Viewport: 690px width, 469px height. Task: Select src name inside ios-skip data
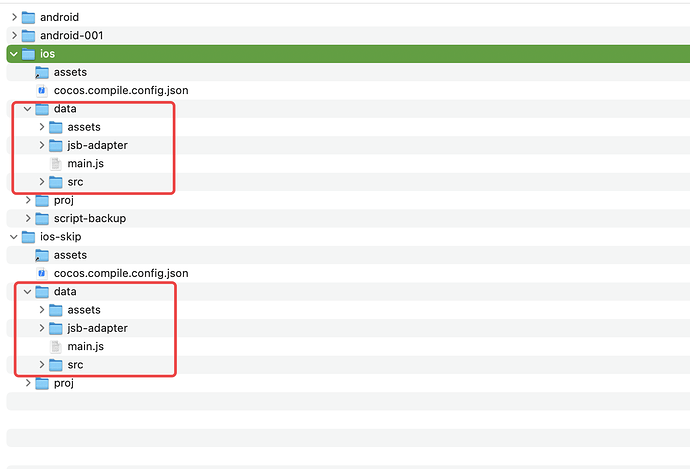[75, 365]
